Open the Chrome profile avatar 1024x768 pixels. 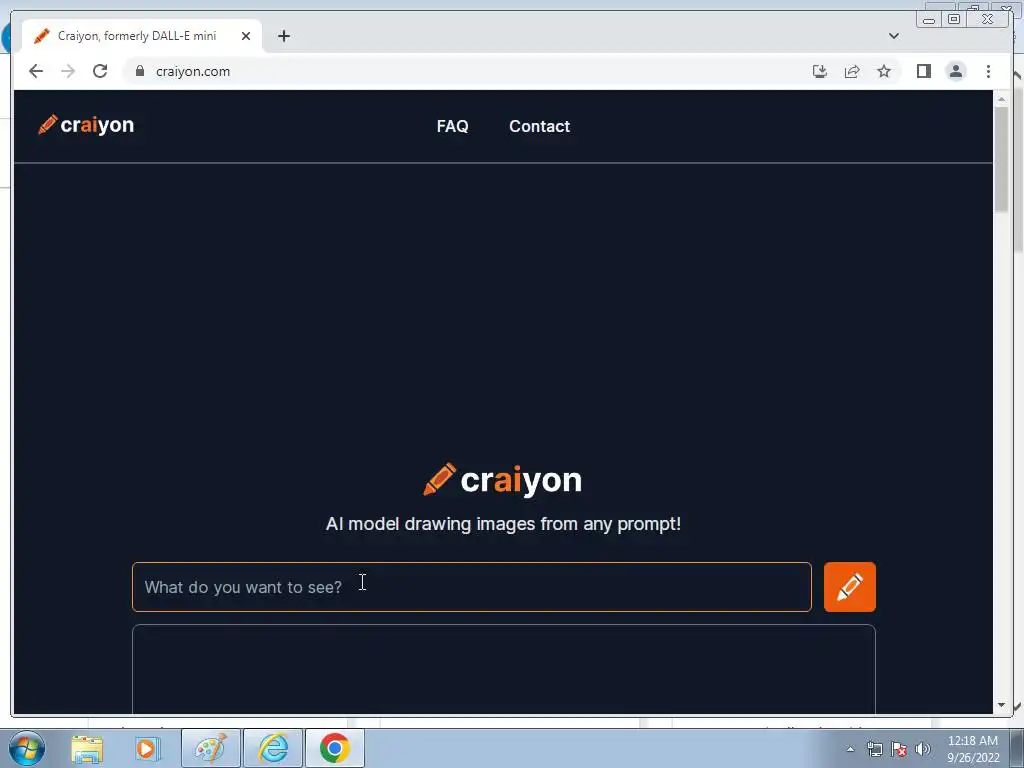pos(955,71)
